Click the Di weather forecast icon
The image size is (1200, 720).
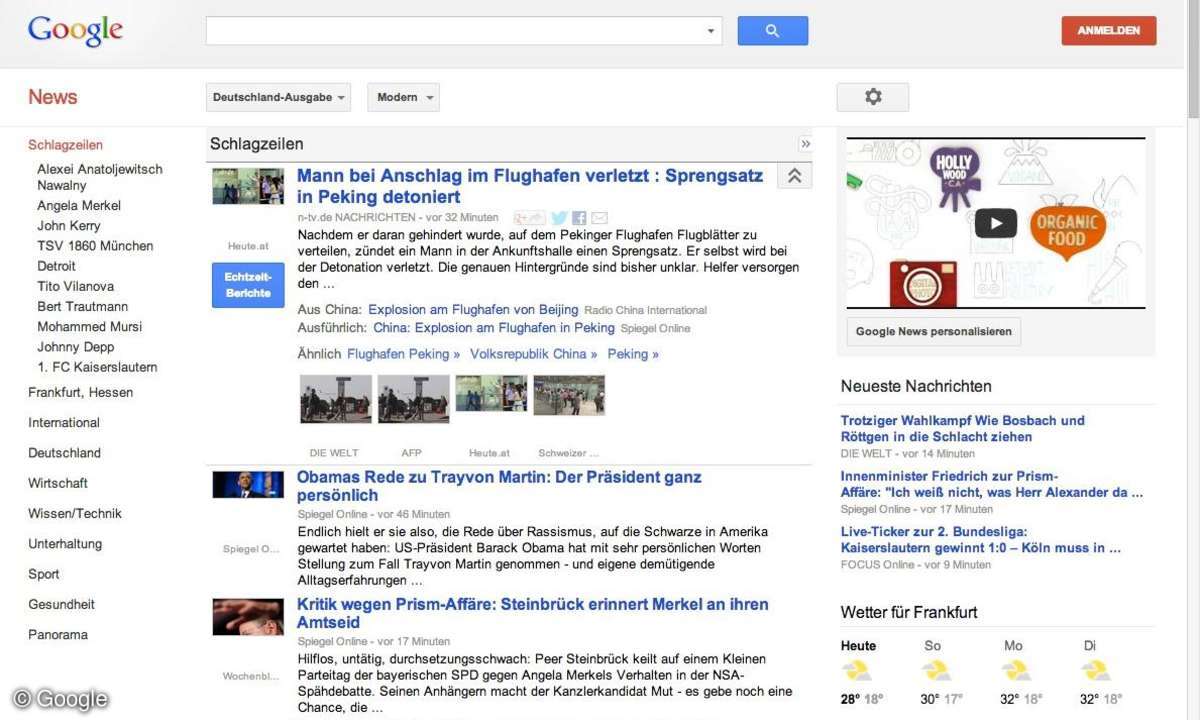tap(1096, 670)
